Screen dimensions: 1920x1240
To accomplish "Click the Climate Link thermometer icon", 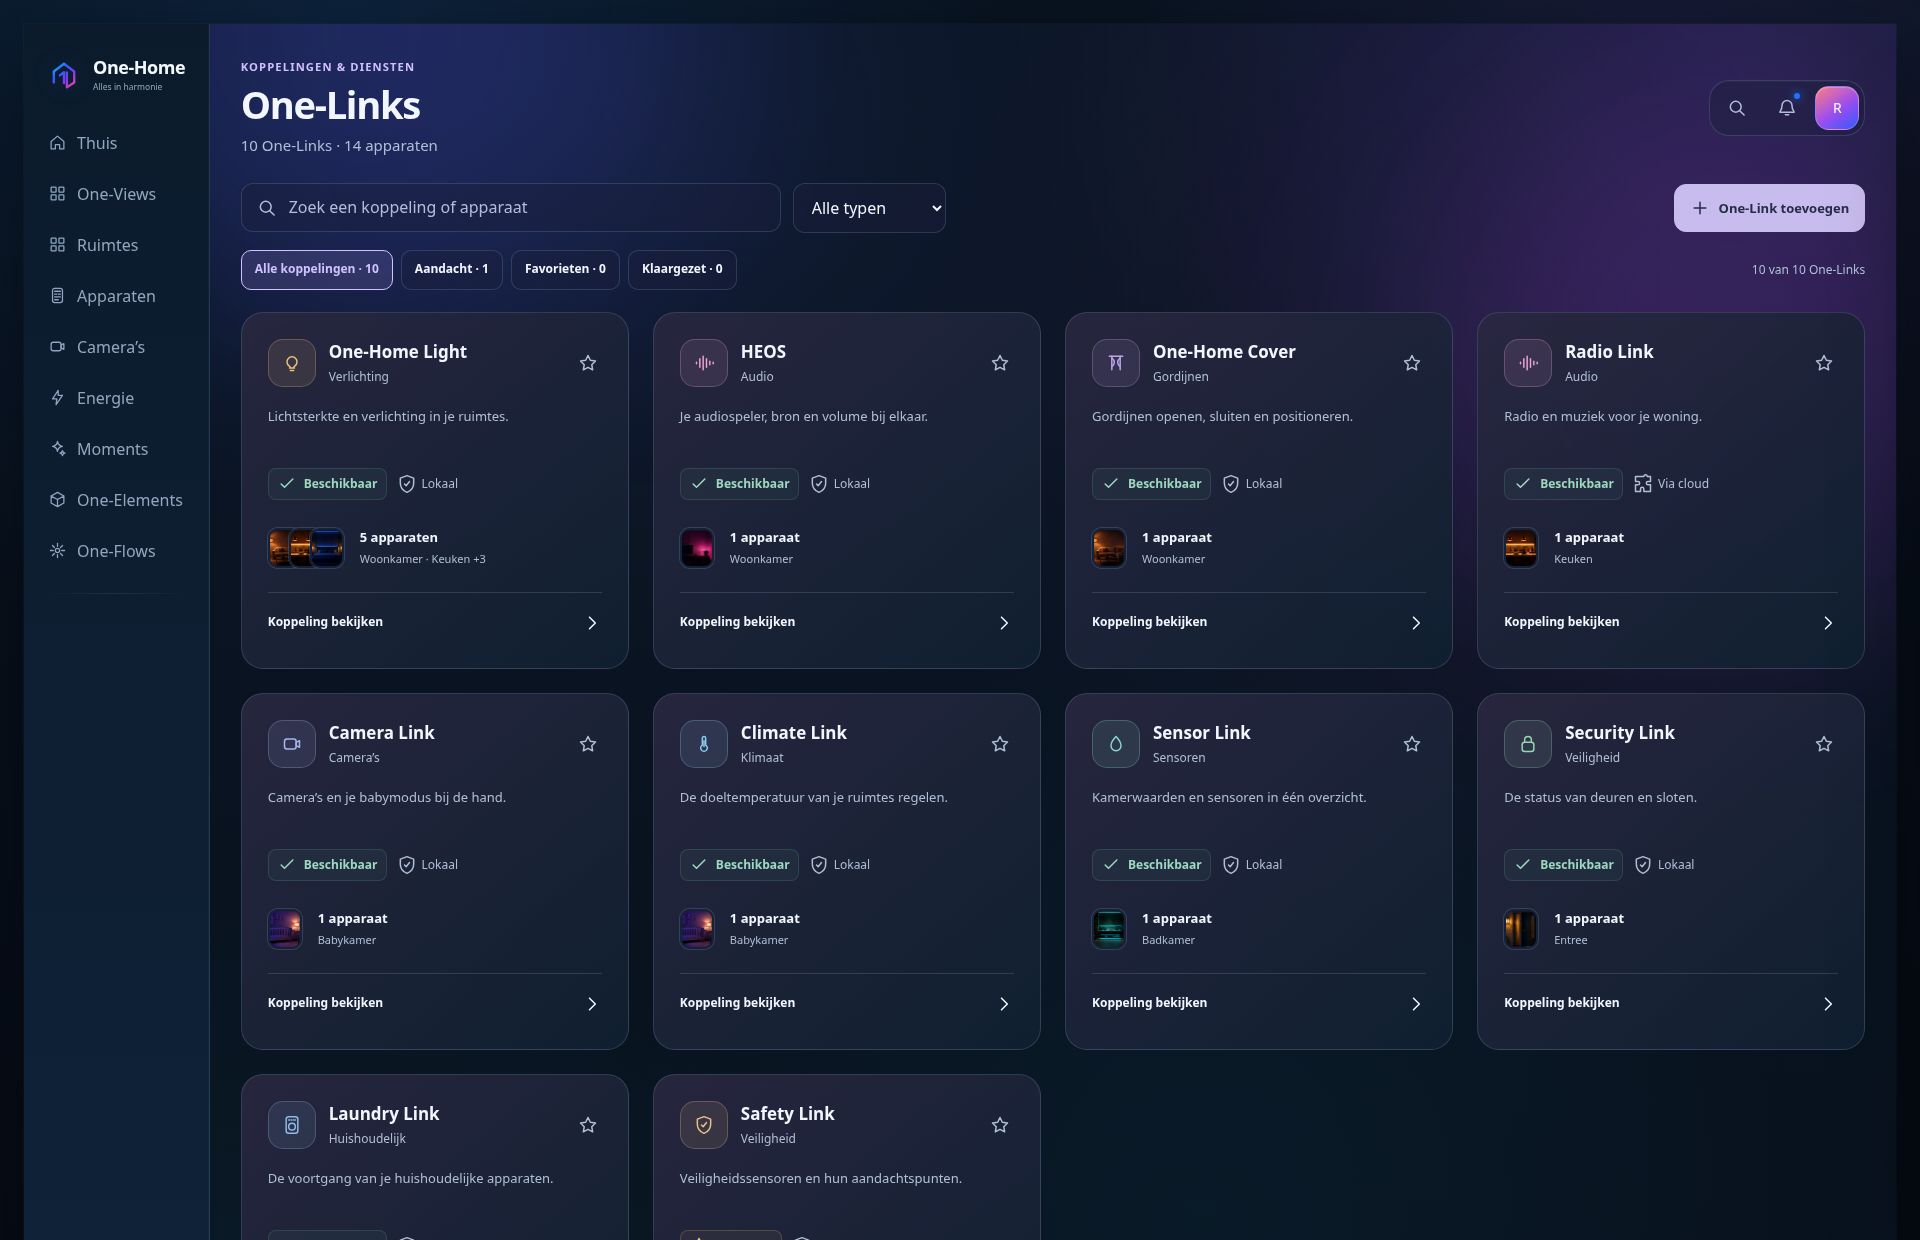I will [x=704, y=744].
